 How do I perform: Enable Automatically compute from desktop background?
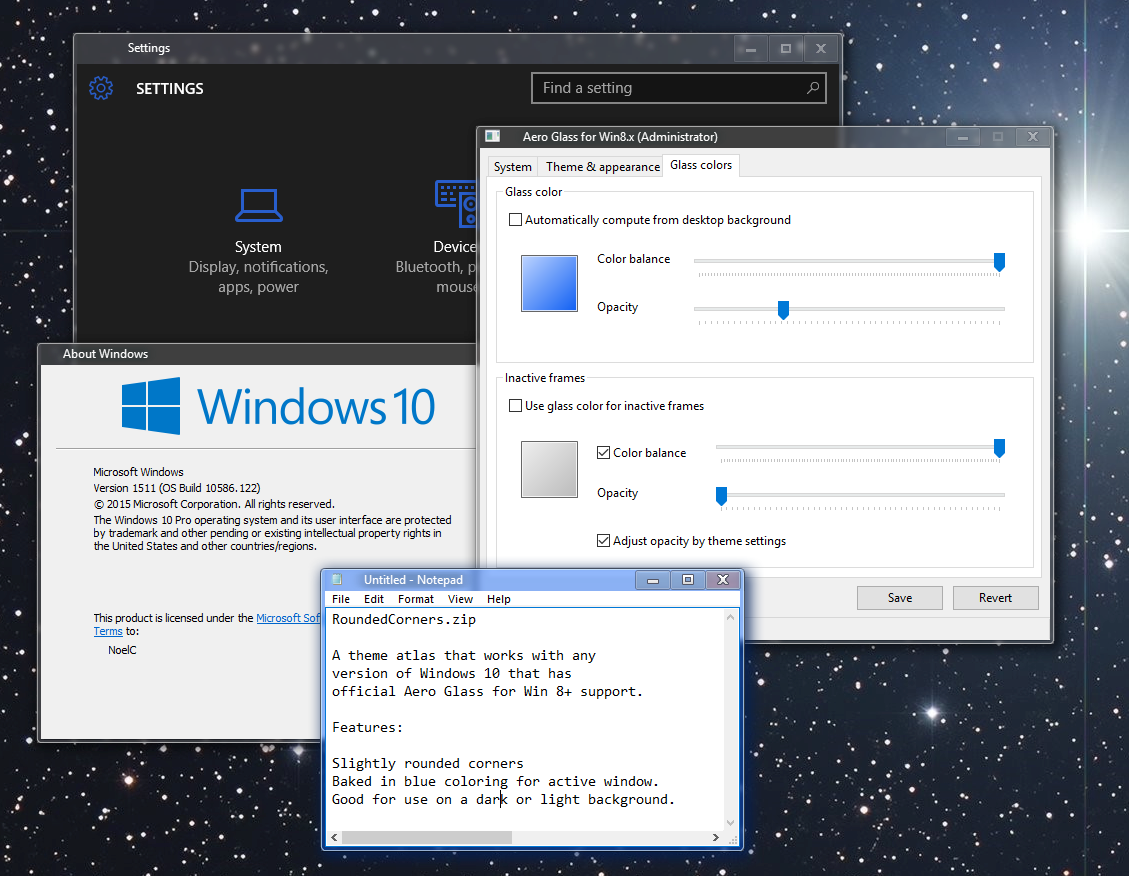click(x=516, y=220)
